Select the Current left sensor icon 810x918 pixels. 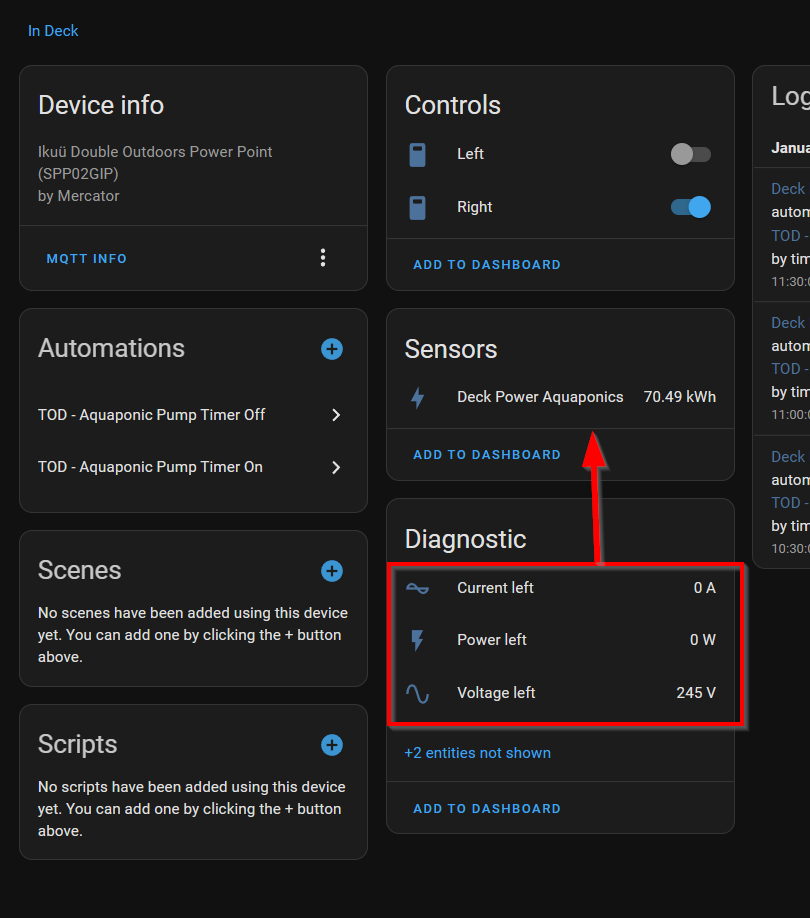coord(417,588)
